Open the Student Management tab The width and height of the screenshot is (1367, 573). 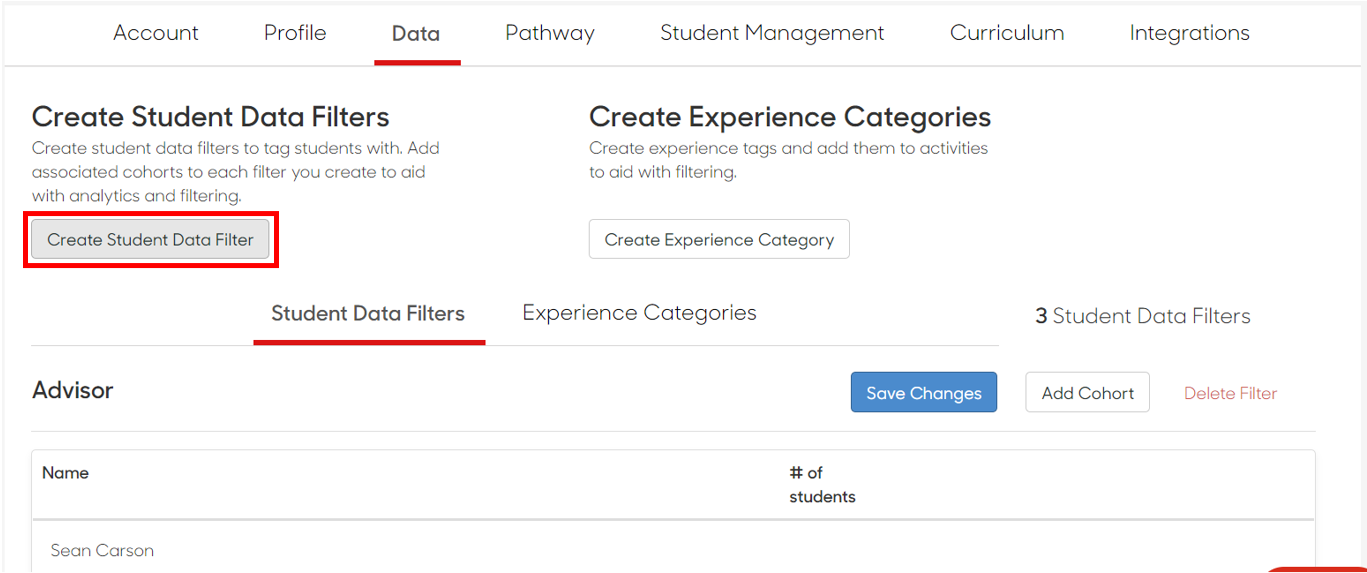point(772,33)
